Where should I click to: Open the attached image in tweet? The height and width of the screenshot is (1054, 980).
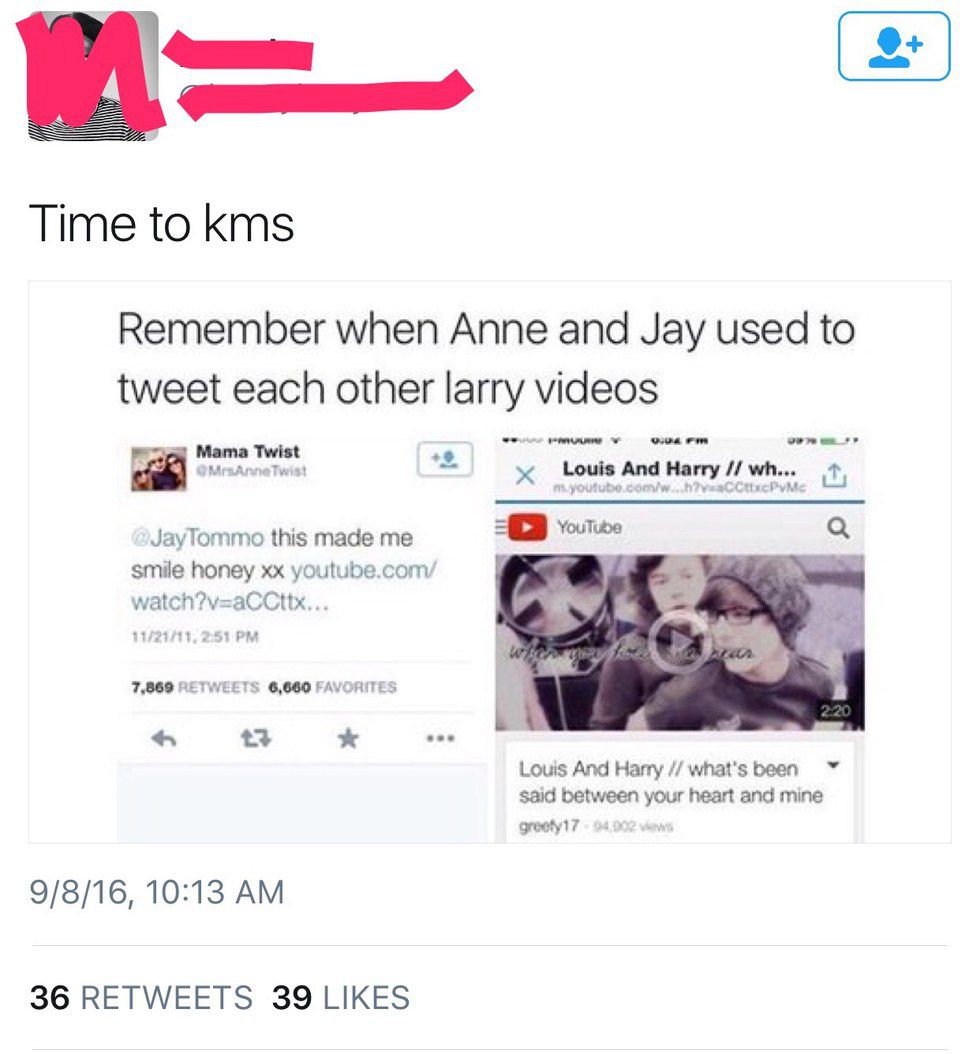490,562
